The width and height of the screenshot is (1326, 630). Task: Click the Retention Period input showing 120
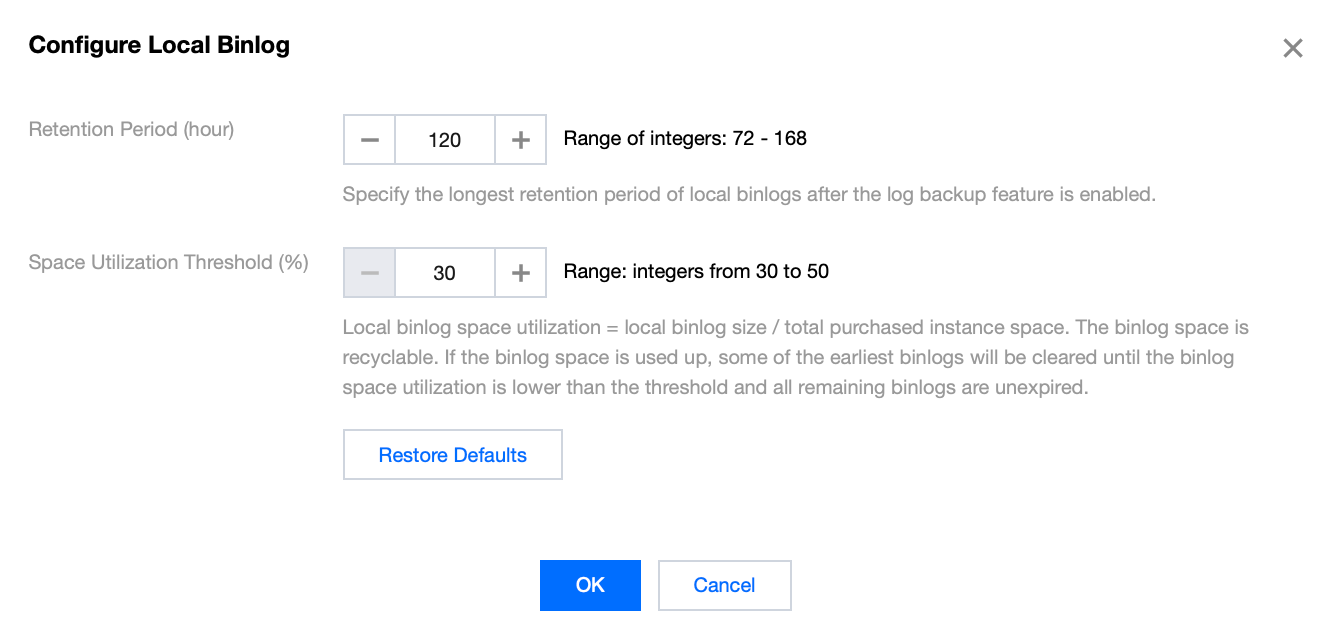pyautogui.click(x=445, y=140)
